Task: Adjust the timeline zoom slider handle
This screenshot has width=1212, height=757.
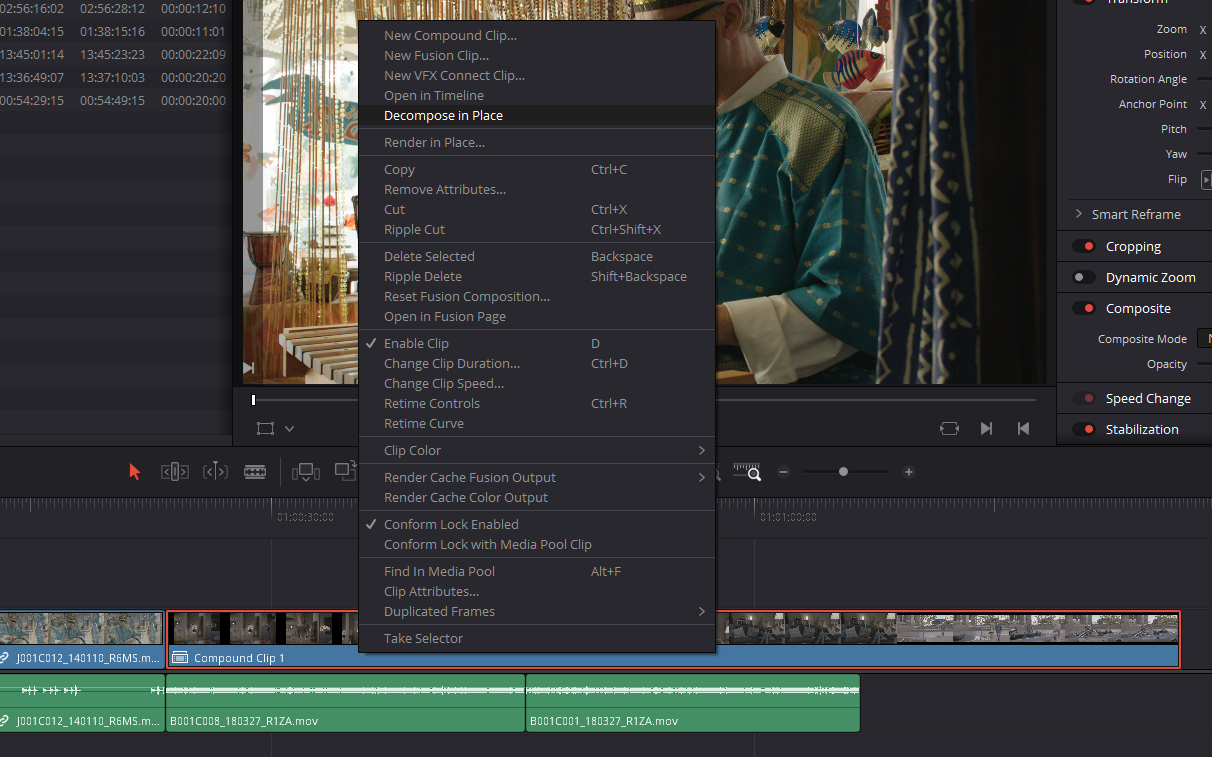Action: click(843, 472)
